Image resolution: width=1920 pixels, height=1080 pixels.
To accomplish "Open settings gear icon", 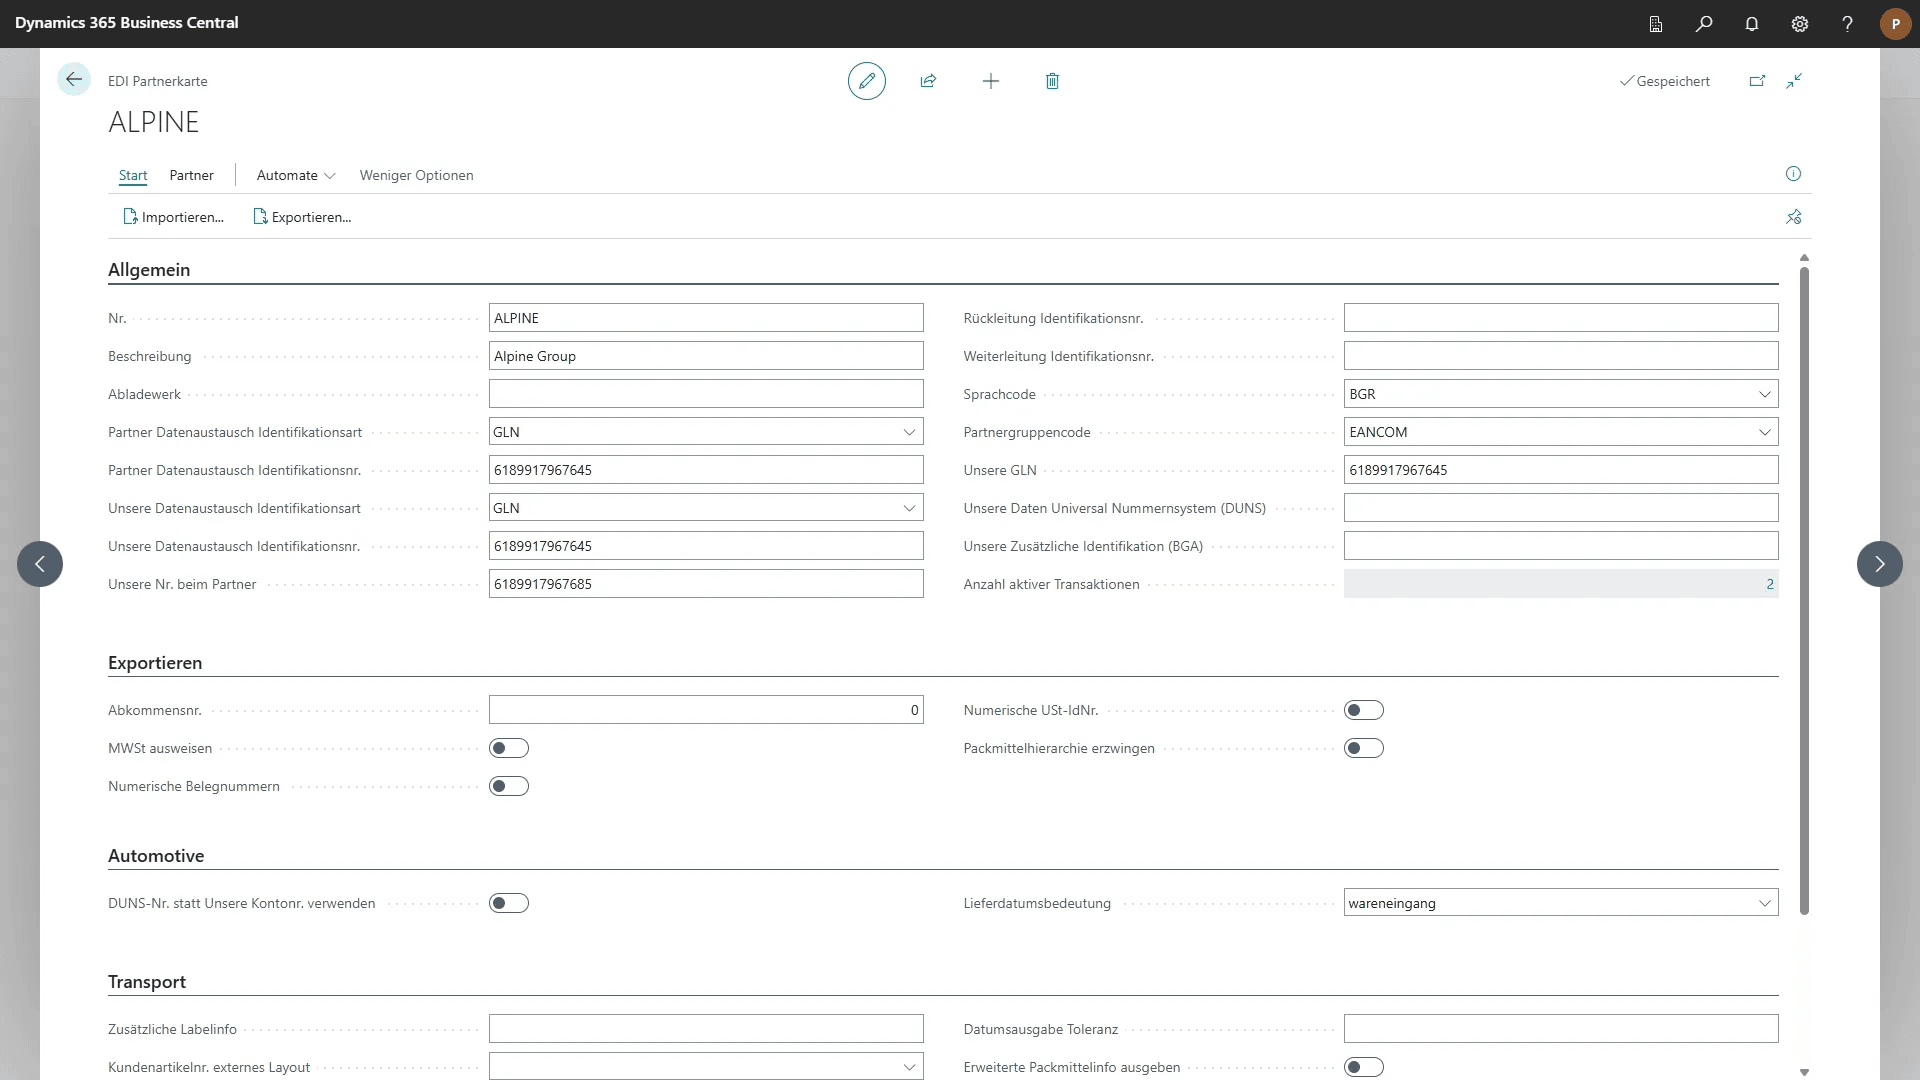I will (x=1800, y=24).
